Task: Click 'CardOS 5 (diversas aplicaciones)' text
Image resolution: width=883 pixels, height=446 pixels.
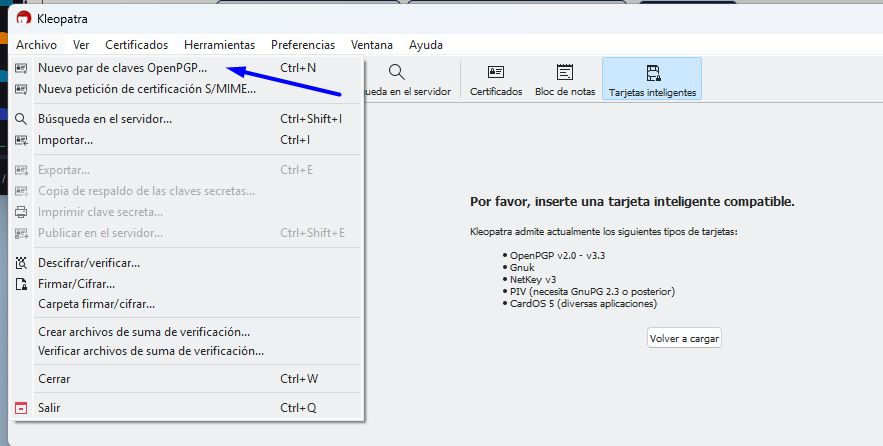Action: (x=583, y=304)
